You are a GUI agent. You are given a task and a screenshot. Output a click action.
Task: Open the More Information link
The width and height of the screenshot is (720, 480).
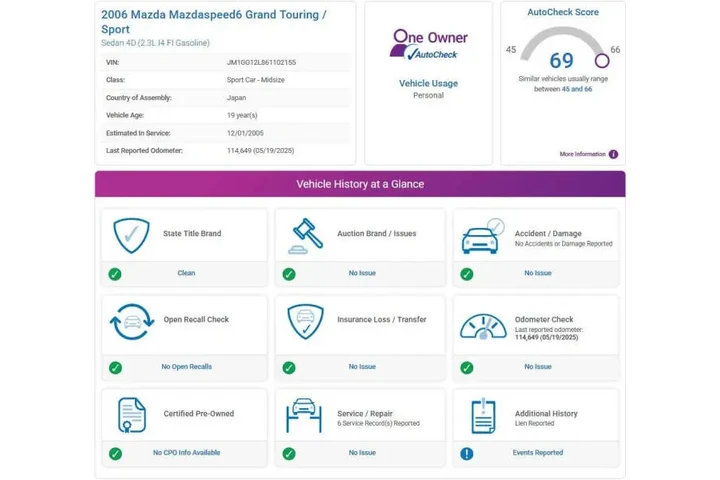click(582, 154)
